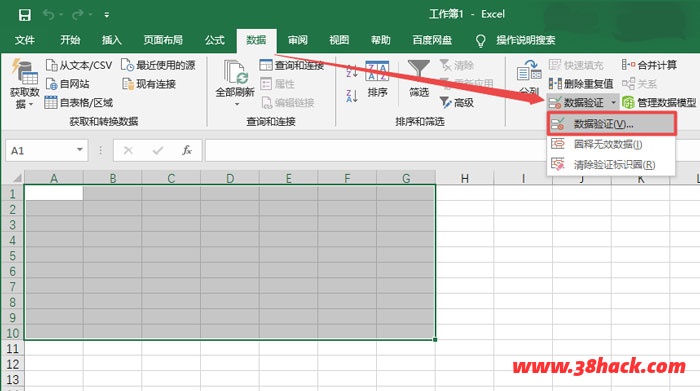700x391 pixels.
Task: Expand the Name Box dropdown arrow
Action: pyautogui.click(x=79, y=150)
